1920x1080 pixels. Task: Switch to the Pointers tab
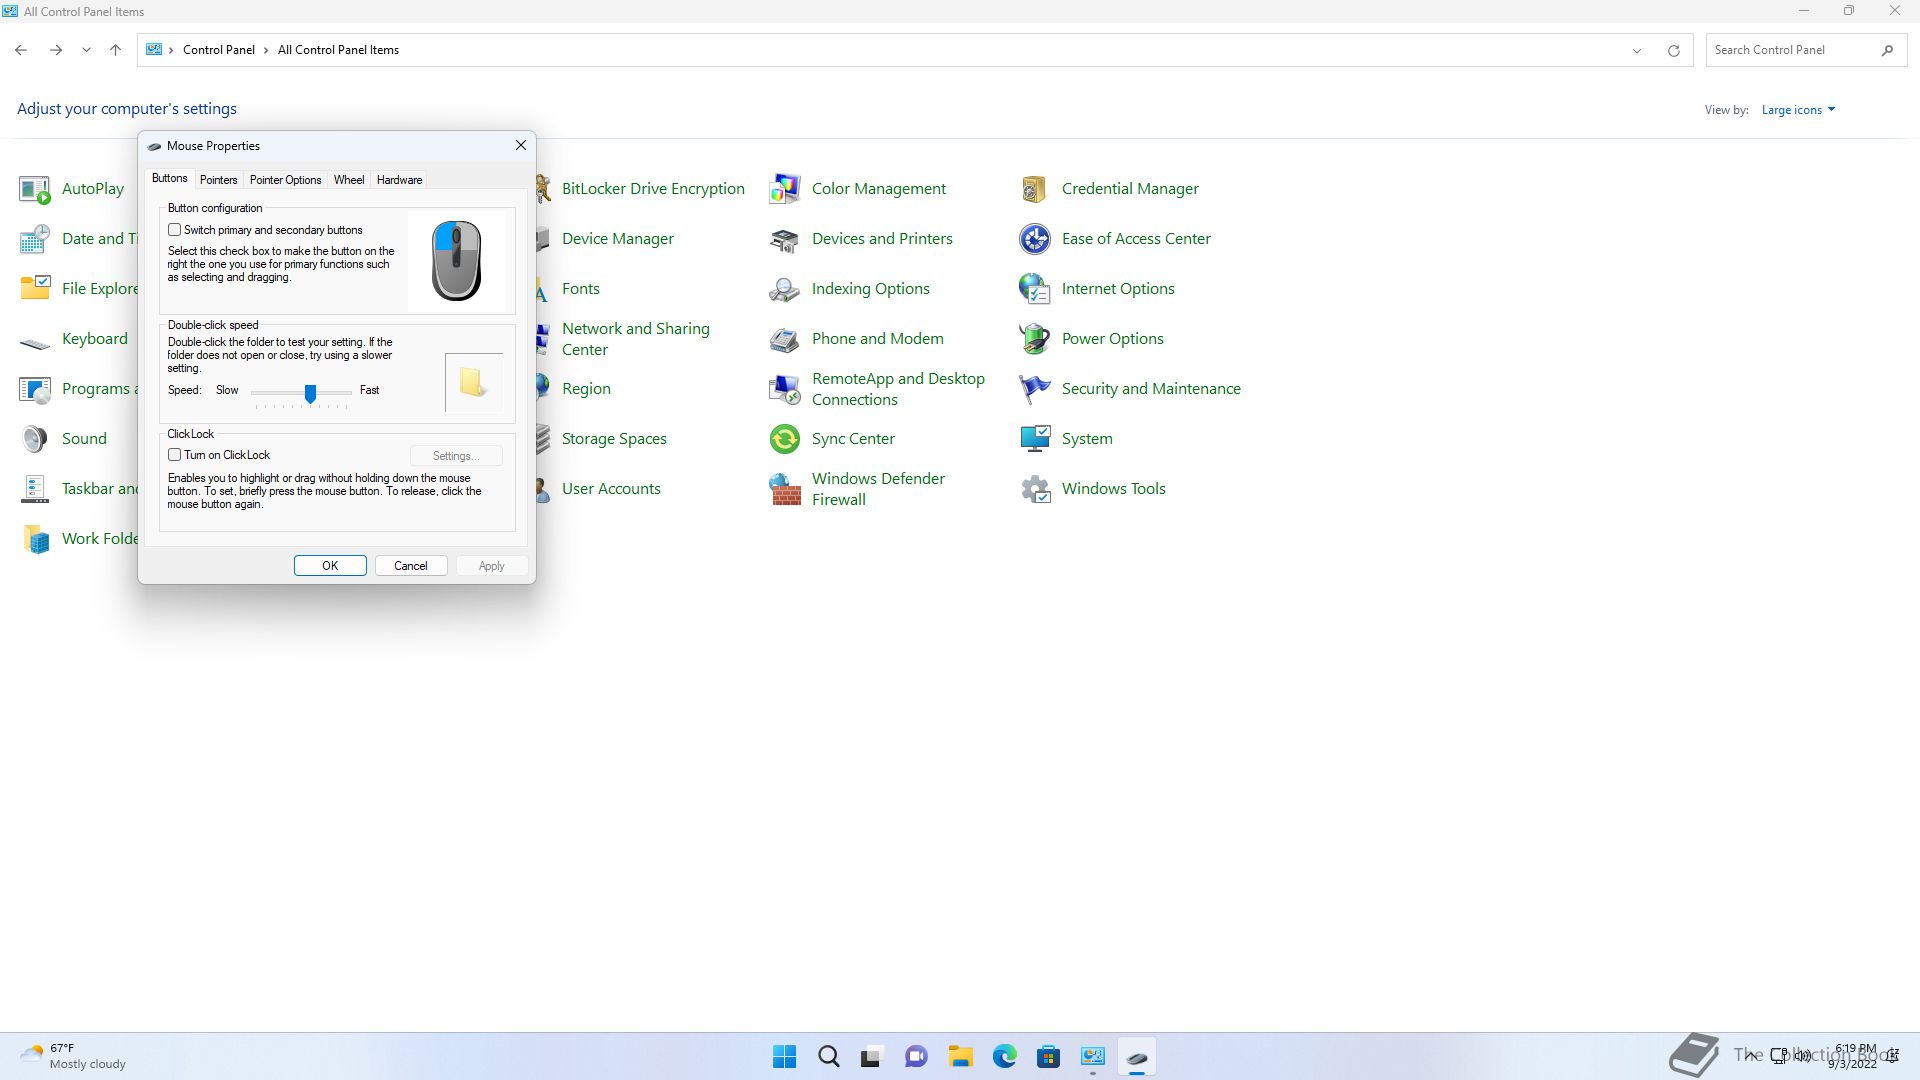click(219, 180)
